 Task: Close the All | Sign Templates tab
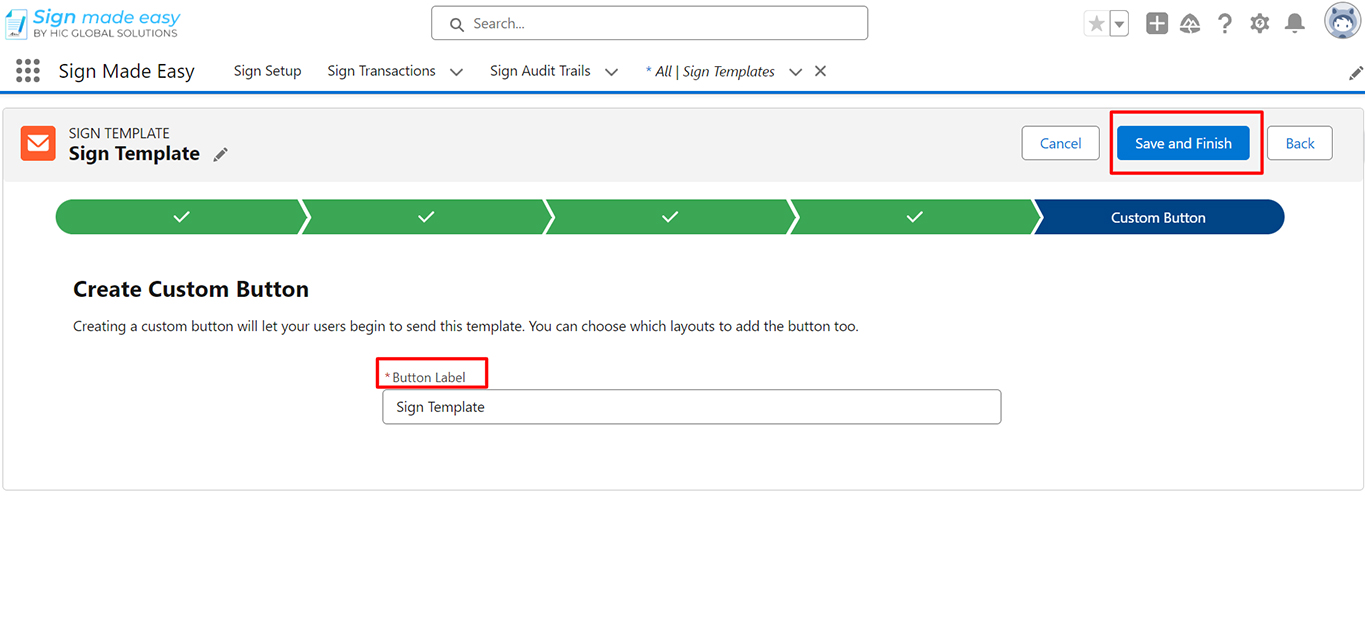820,71
